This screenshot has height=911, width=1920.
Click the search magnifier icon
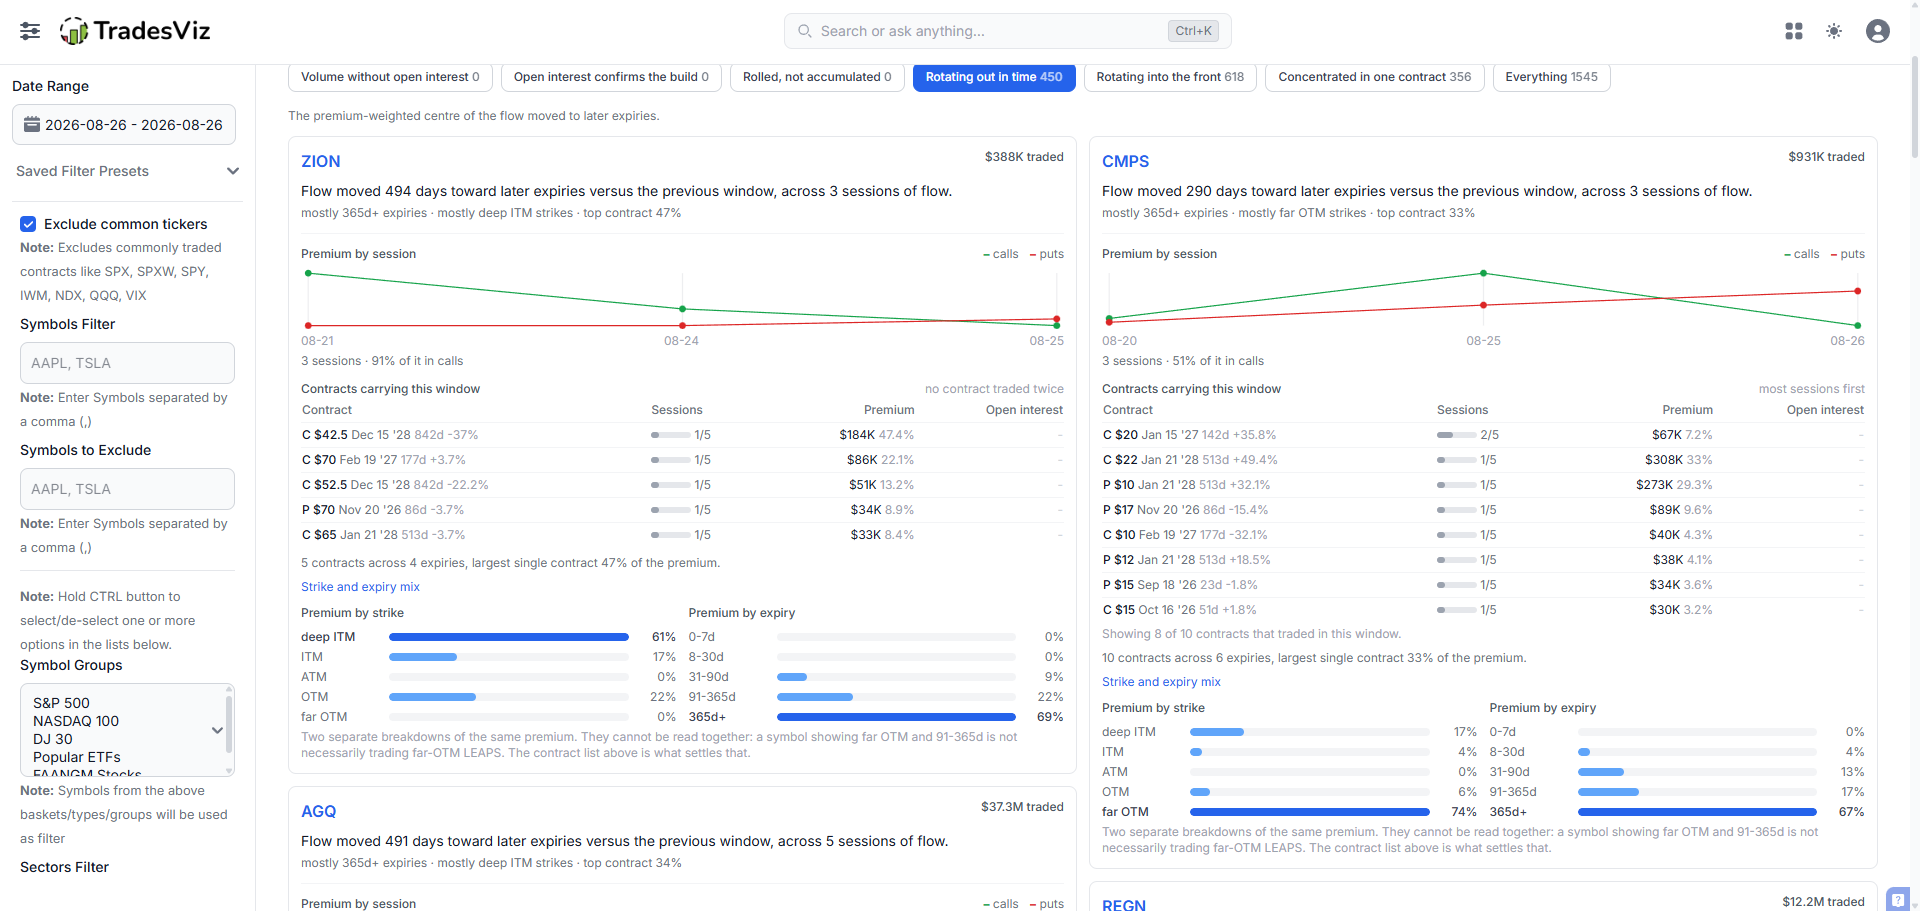click(x=804, y=31)
